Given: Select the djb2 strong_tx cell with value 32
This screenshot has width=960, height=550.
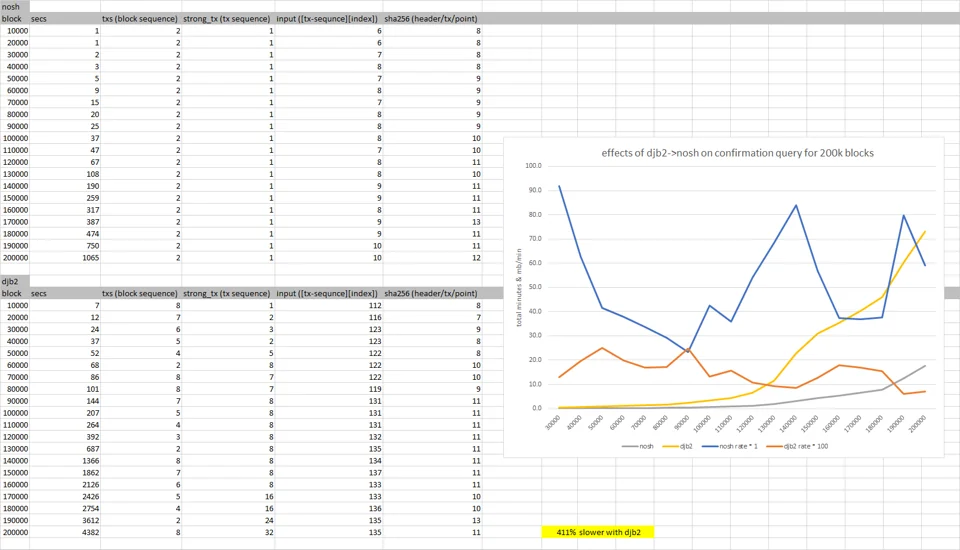Looking at the screenshot, I should coord(228,532).
